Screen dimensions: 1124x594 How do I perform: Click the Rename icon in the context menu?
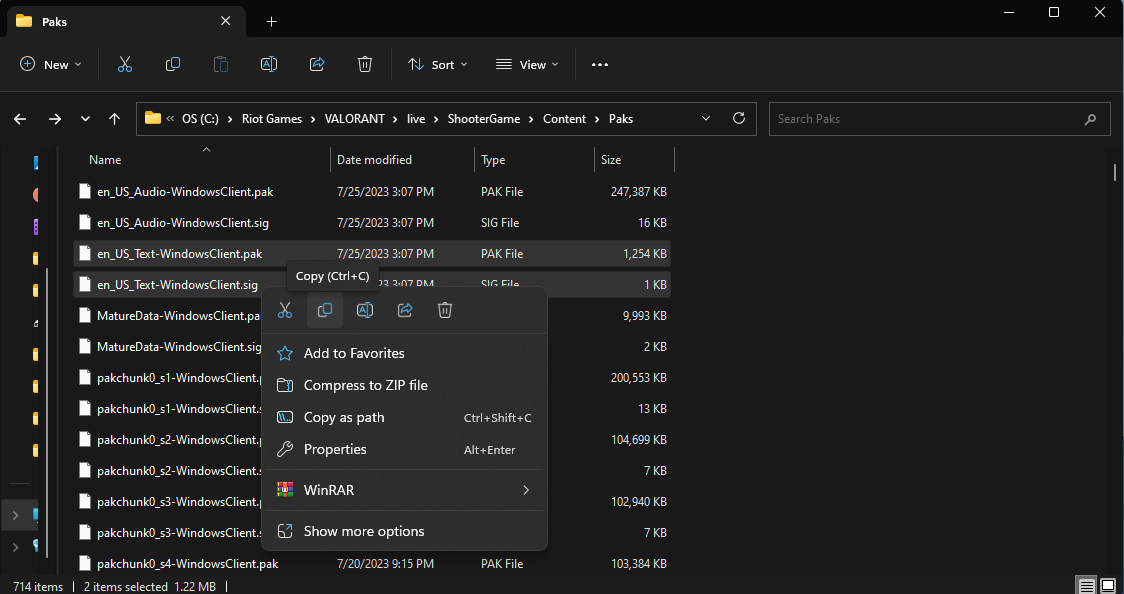coord(365,310)
